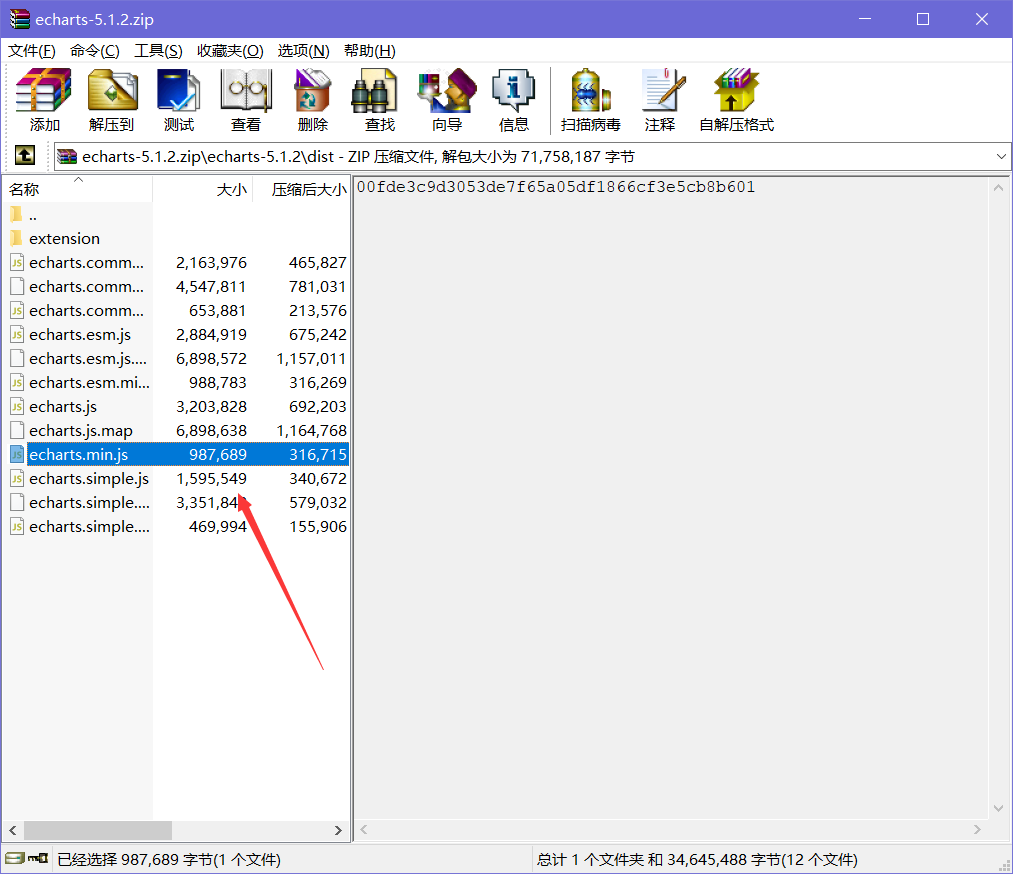1013x874 pixels.
Task: Click the packed size 155,906
Action: click(x=318, y=526)
